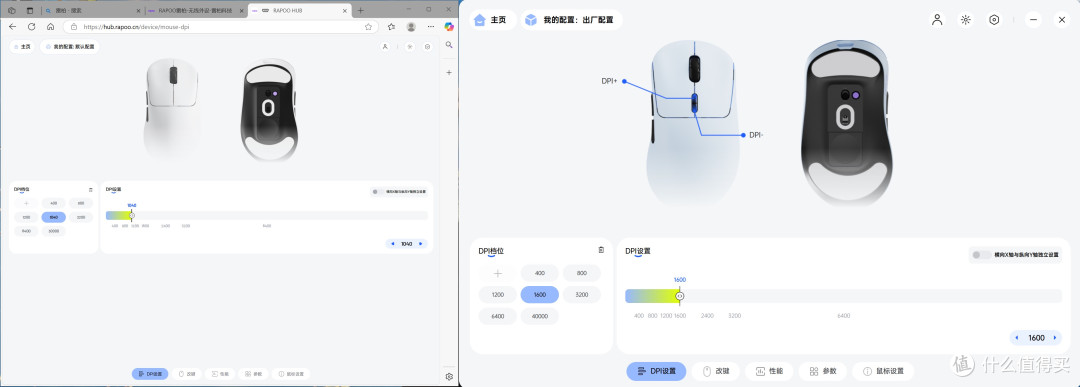Go back in the Edge browser
This screenshot has height=387, width=1080.
(12, 27)
